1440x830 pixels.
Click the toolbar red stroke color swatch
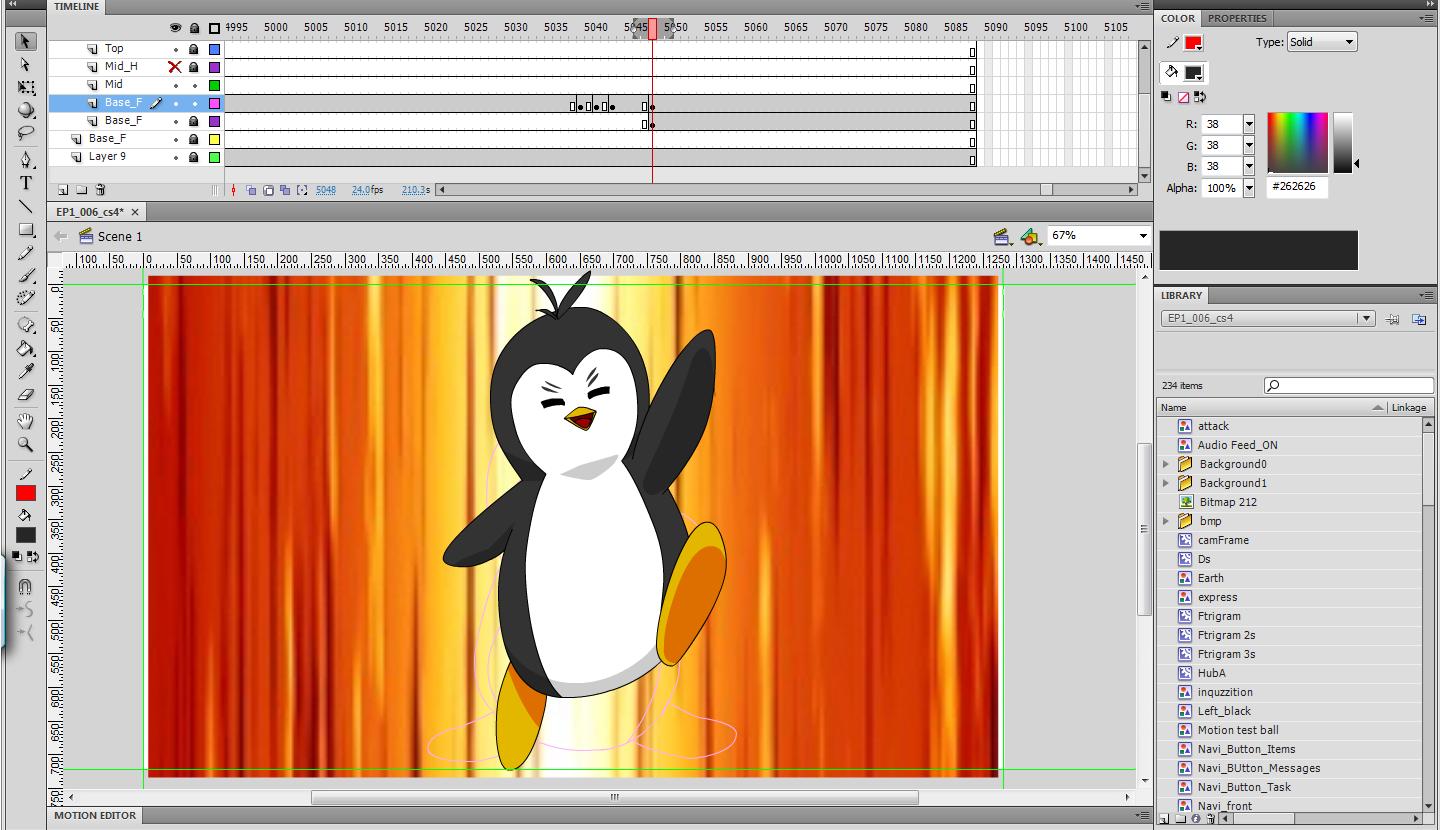pos(26,493)
